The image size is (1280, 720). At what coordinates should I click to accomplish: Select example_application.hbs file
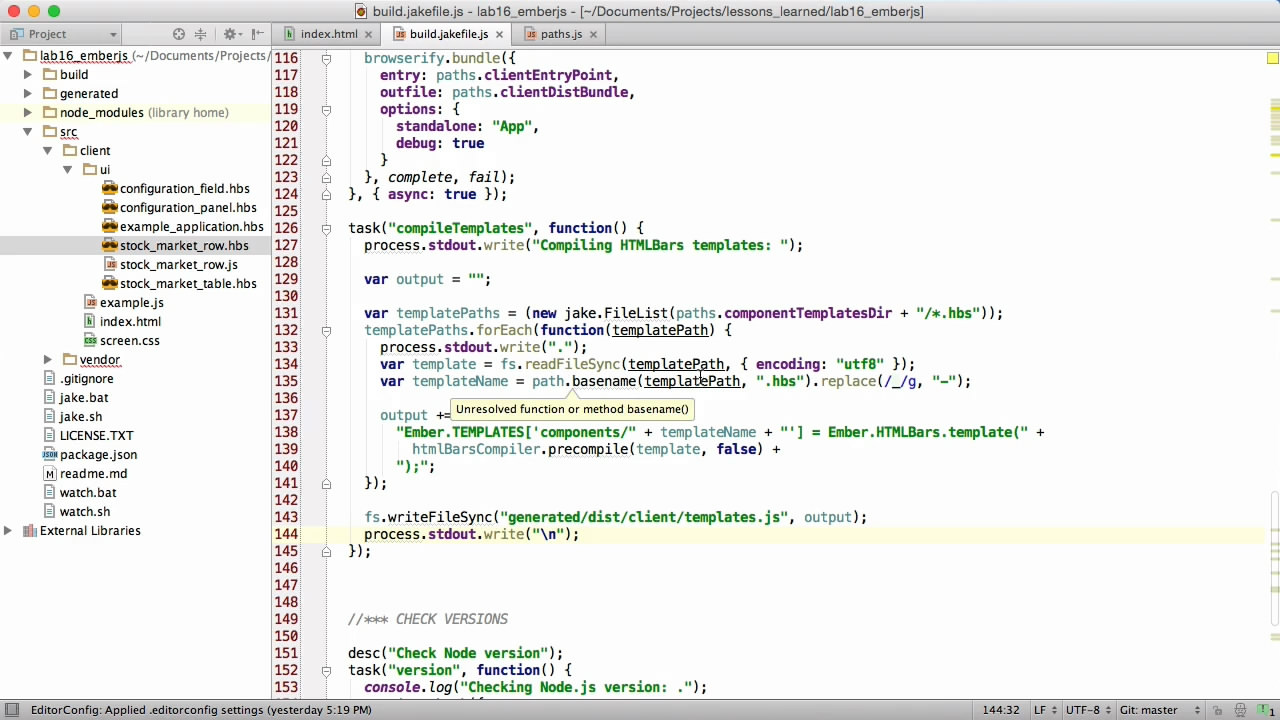point(192,227)
